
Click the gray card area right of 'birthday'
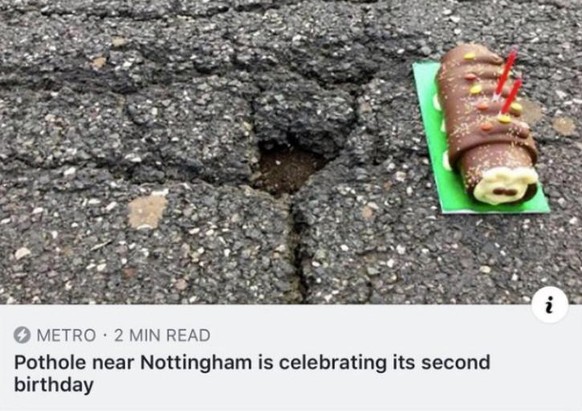pyautogui.click(x=334, y=385)
